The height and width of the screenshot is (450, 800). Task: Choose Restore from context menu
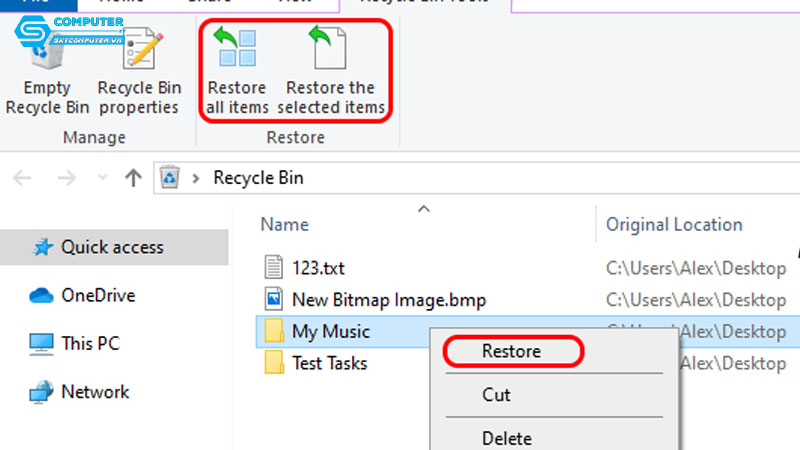tap(510, 351)
